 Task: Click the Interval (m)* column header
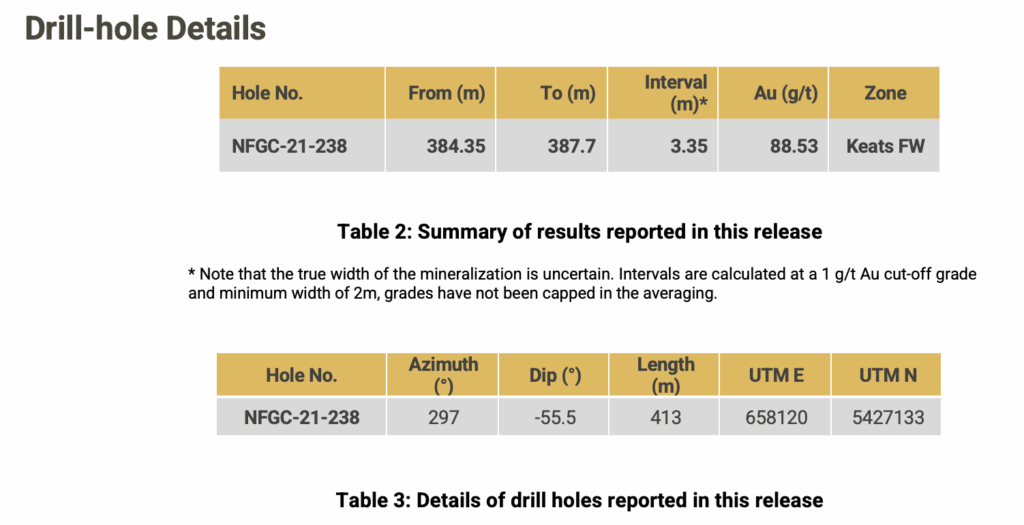click(x=676, y=93)
